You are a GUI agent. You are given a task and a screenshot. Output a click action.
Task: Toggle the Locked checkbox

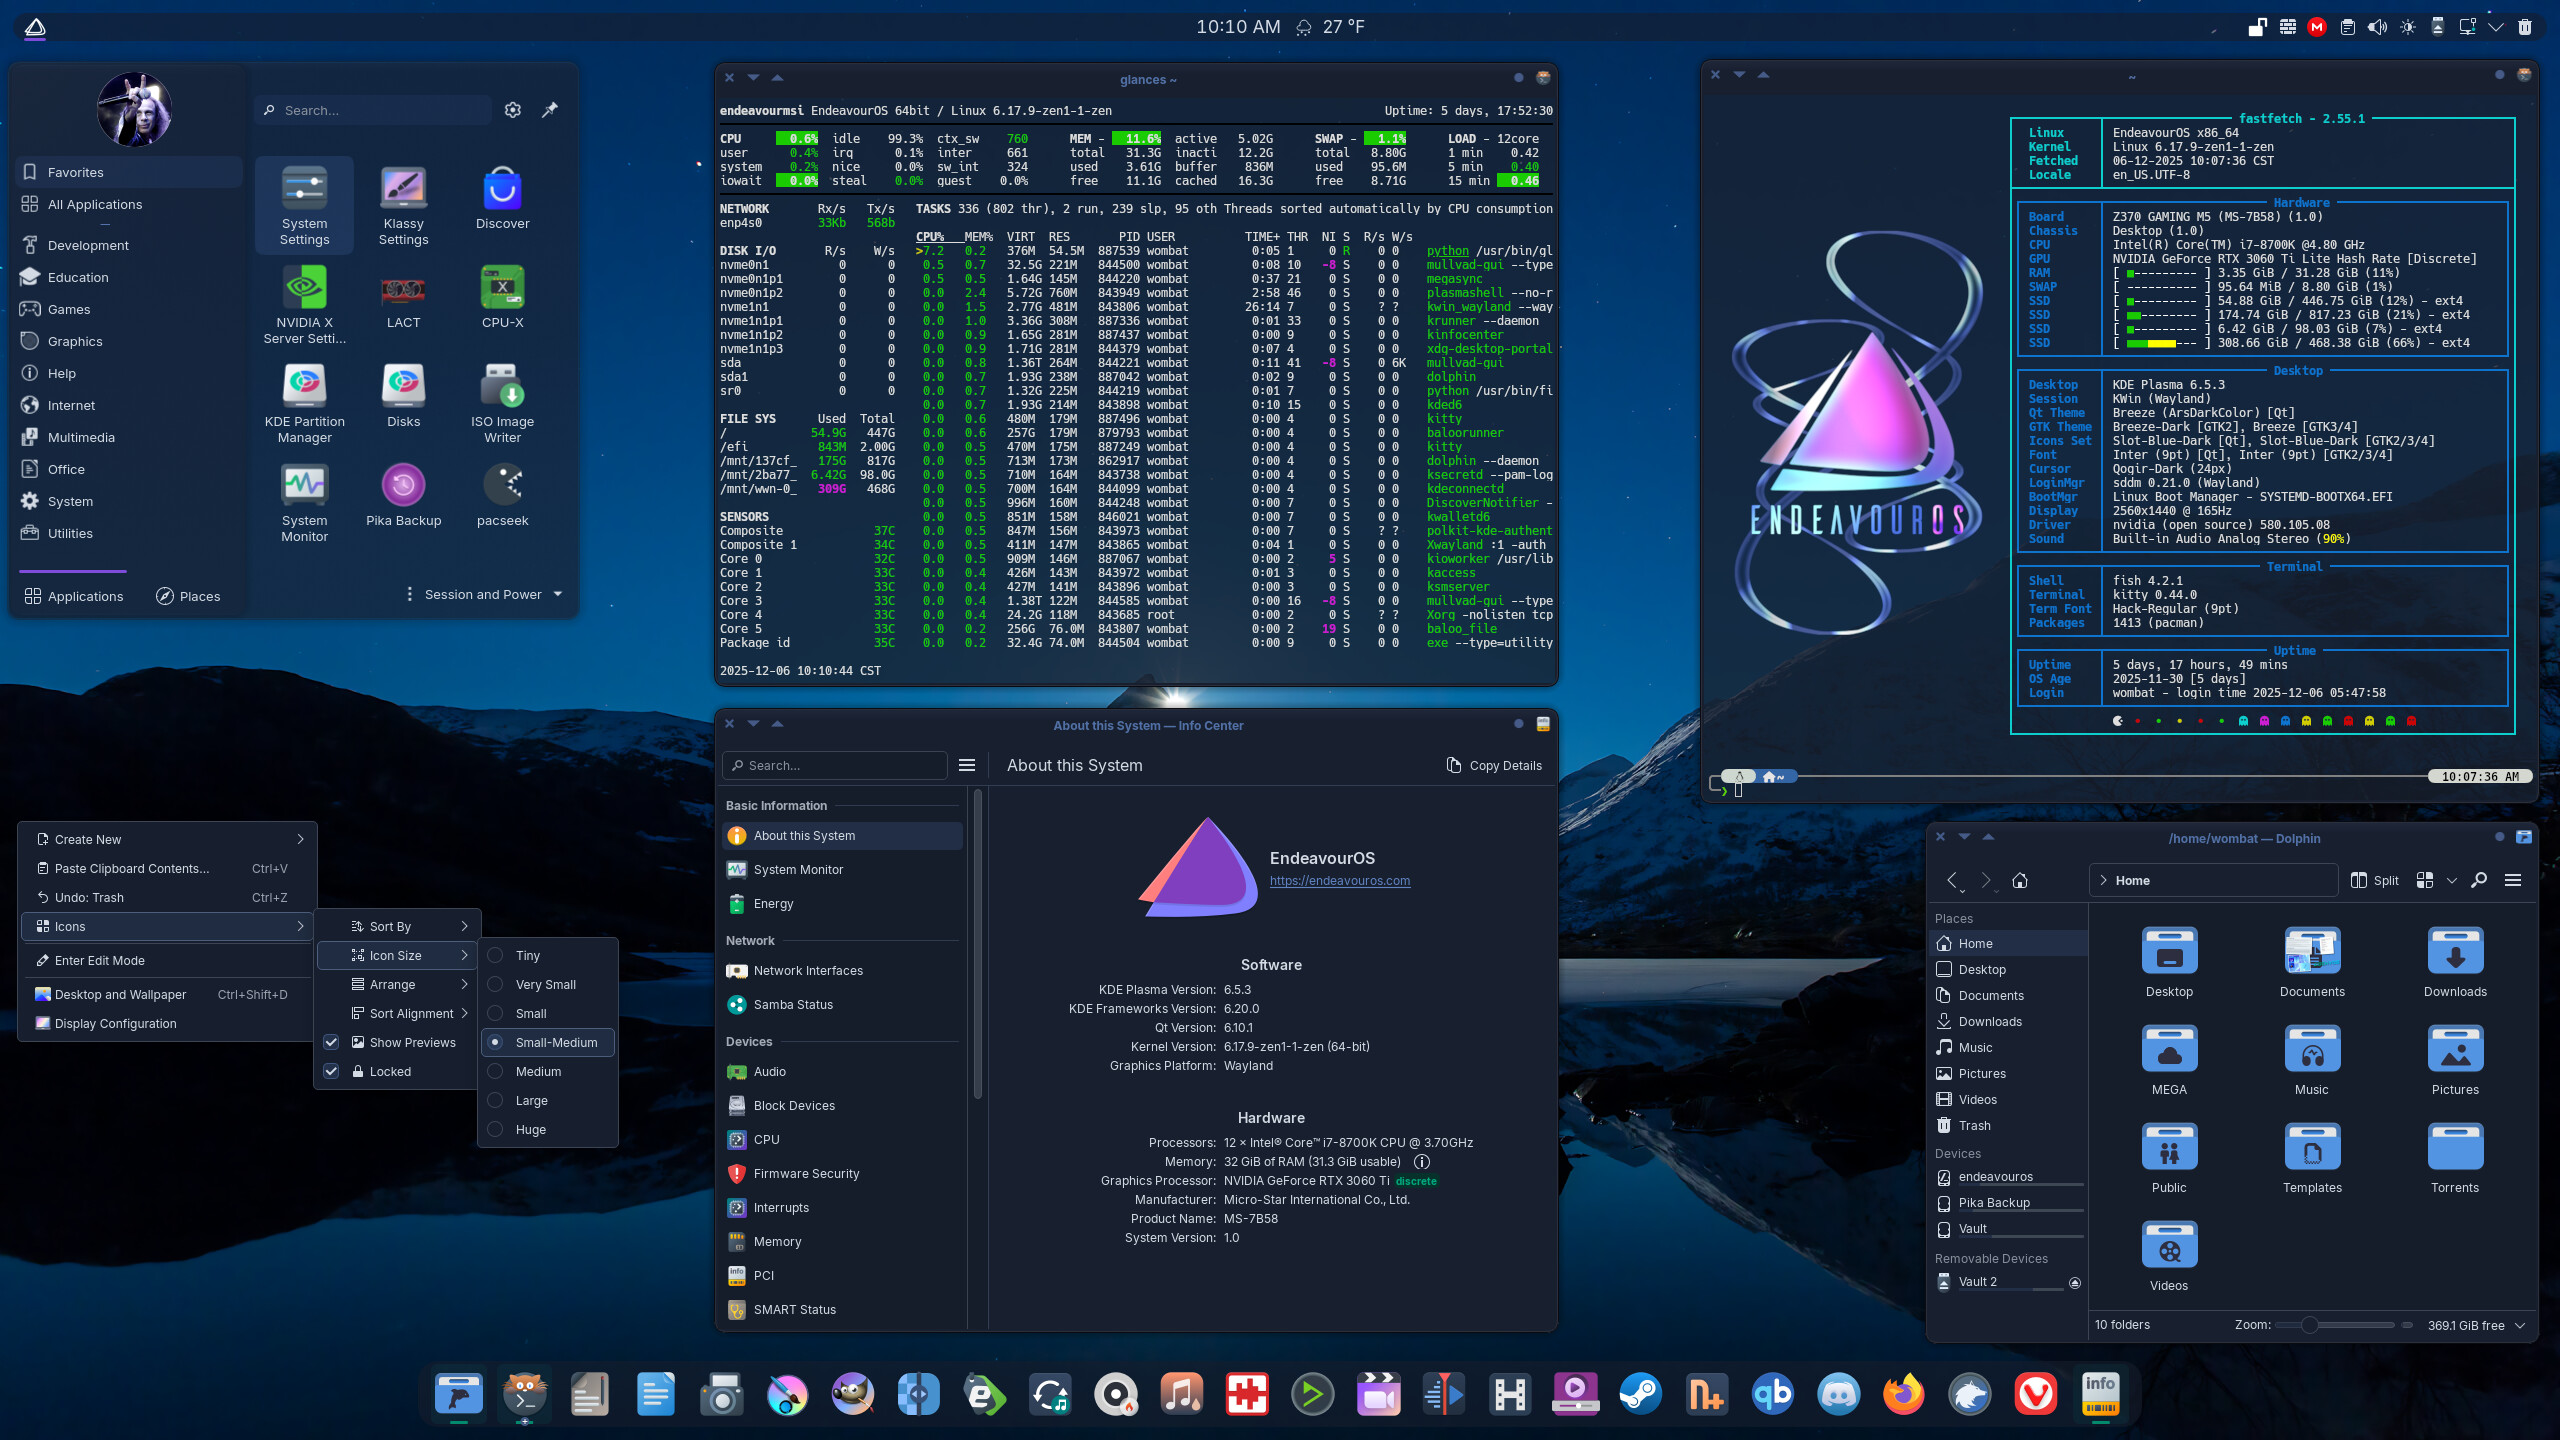pos(332,1071)
